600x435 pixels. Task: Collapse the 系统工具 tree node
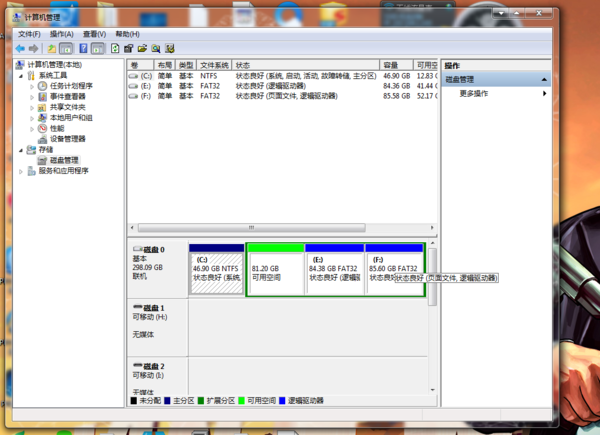[x=21, y=75]
